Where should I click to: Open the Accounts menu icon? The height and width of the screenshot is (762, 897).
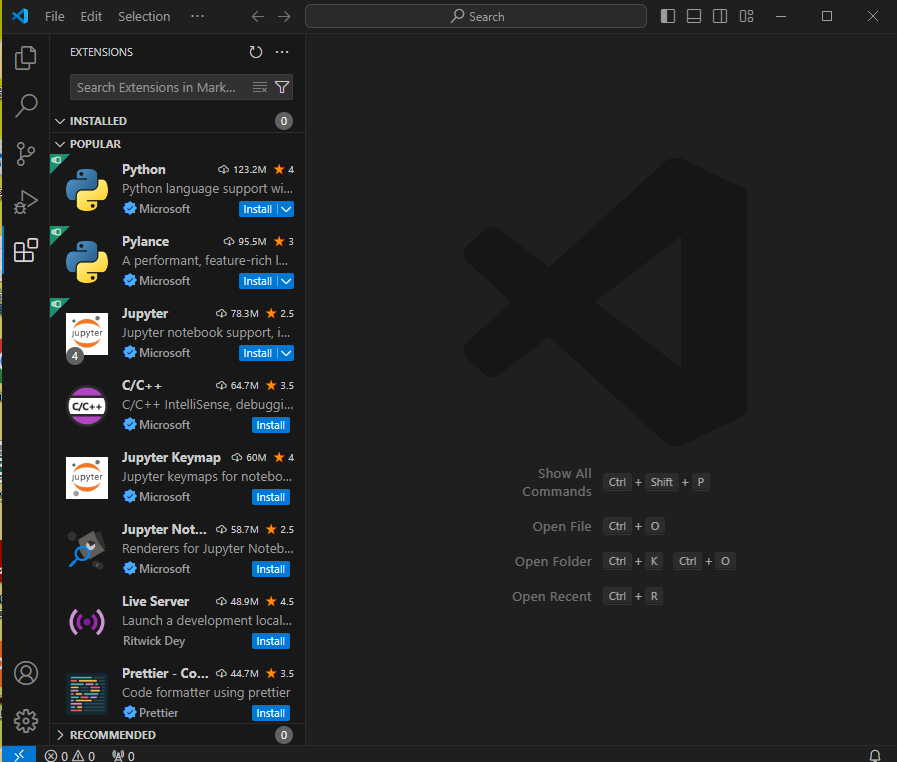(26, 673)
